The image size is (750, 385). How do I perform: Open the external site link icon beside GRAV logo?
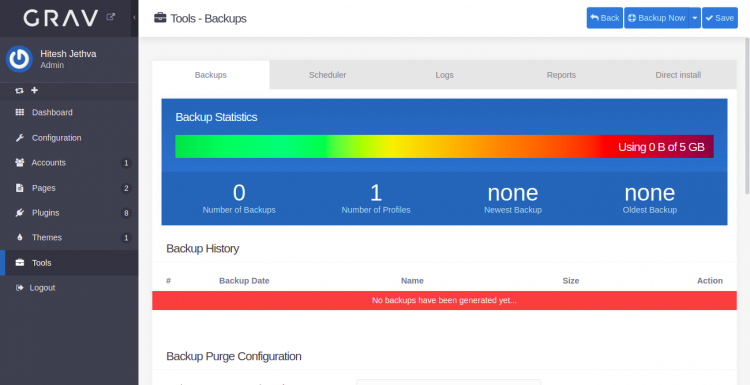110,17
